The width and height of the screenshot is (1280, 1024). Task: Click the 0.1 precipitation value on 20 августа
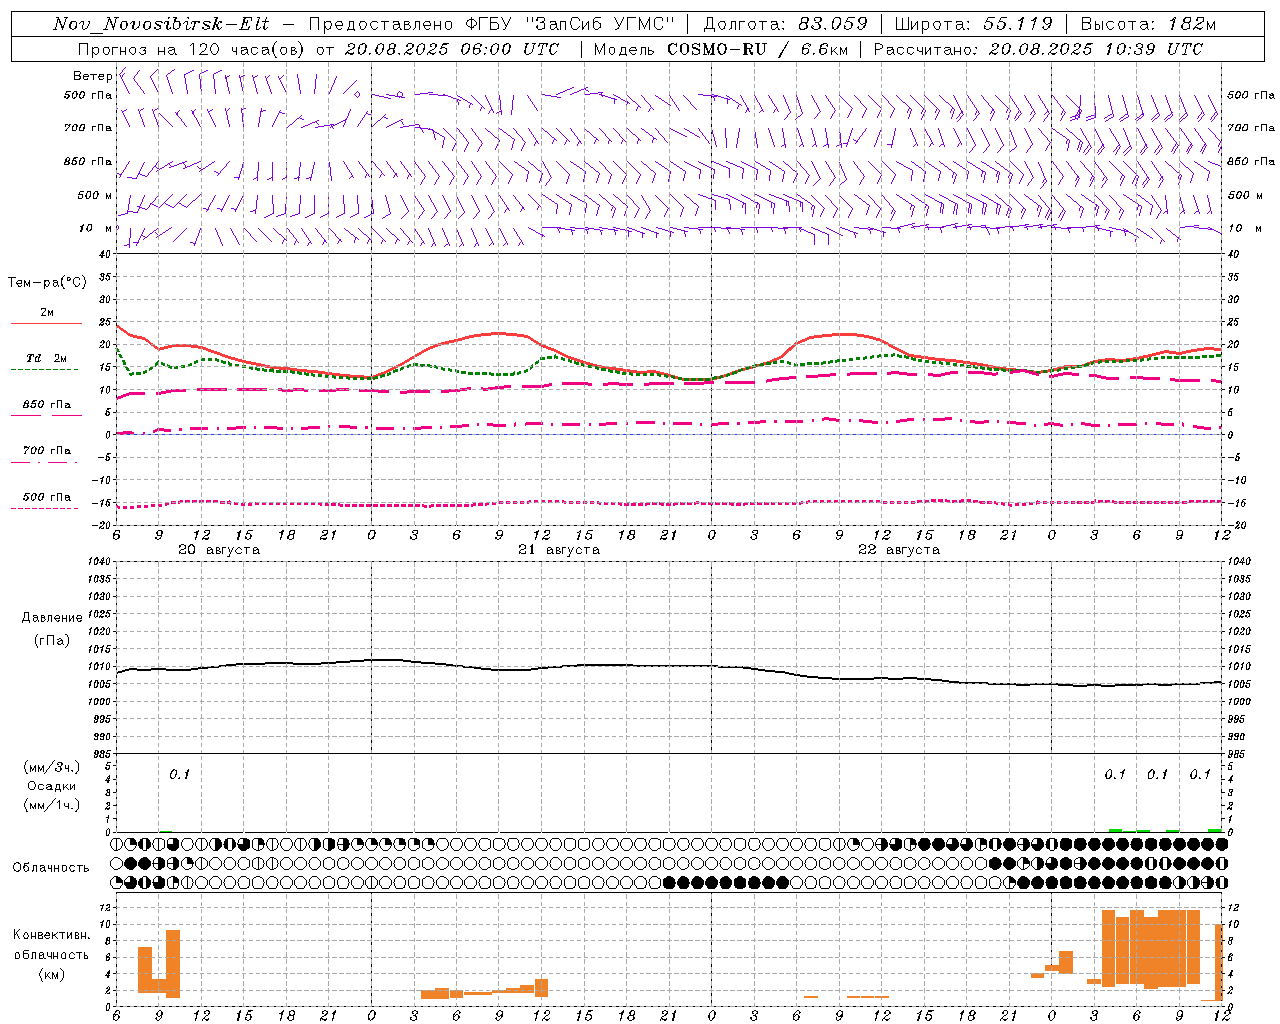click(x=179, y=774)
